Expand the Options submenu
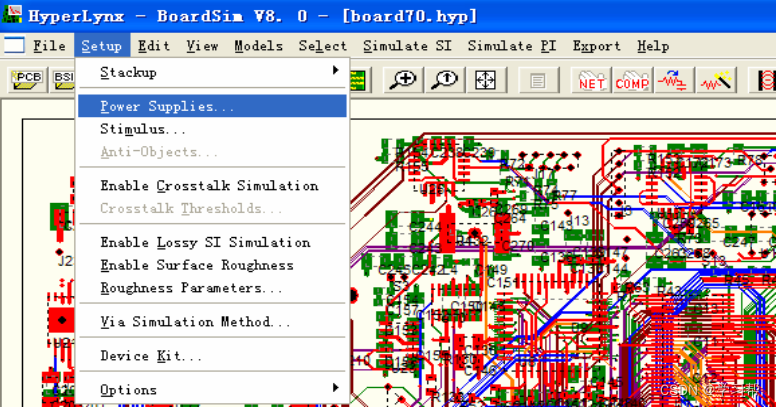The image size is (776, 407). 212,390
